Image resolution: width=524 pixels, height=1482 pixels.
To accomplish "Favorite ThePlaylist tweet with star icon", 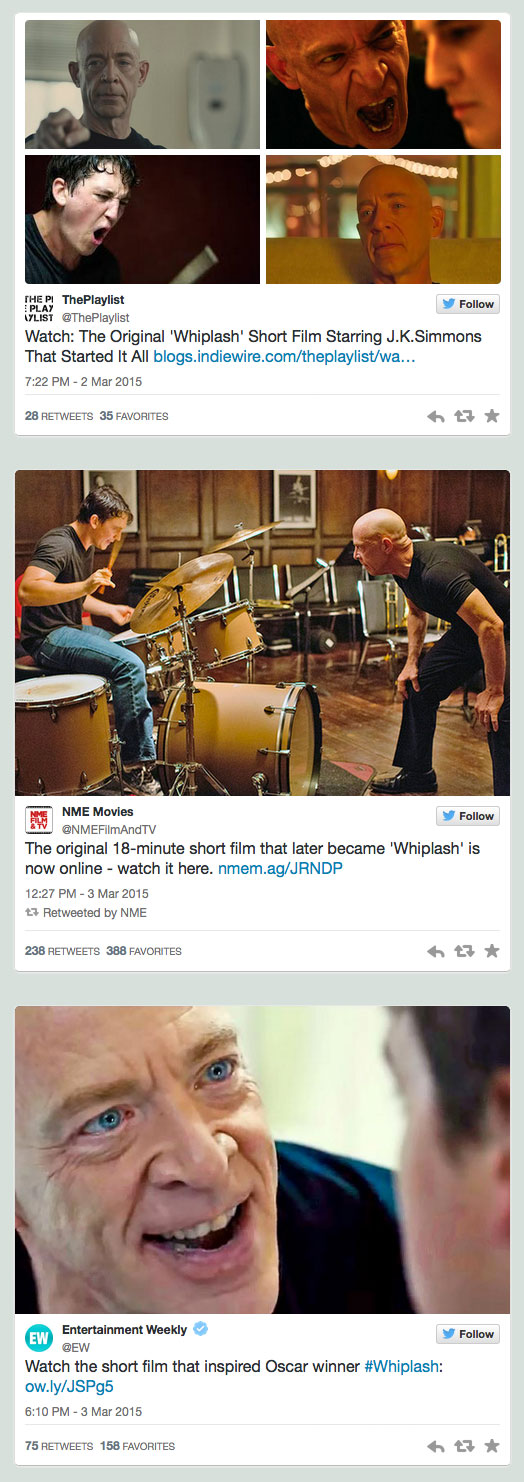I will click(x=491, y=416).
